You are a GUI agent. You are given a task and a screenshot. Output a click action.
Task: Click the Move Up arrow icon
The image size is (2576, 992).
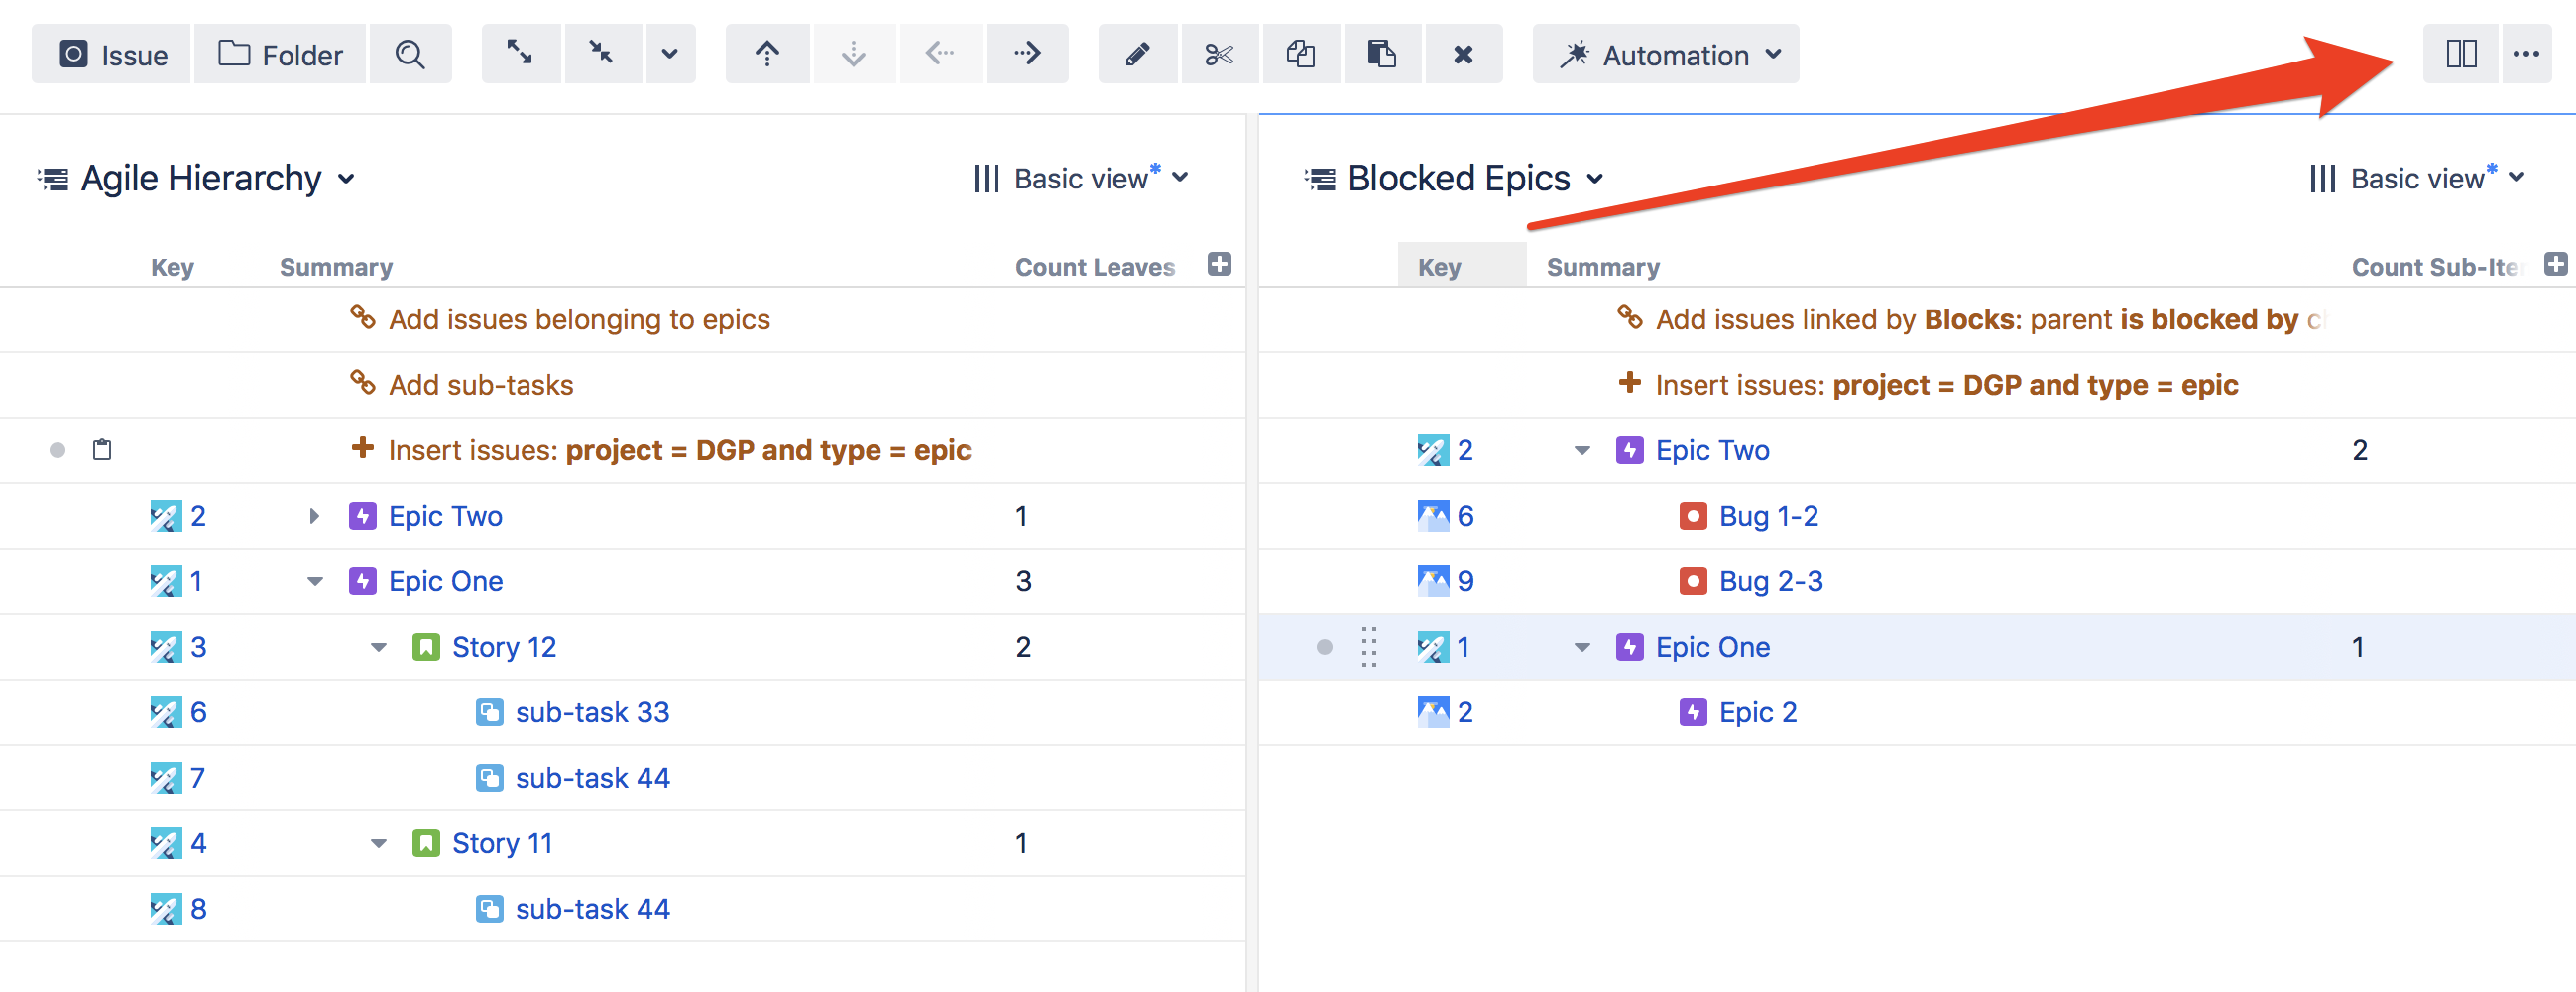coord(766,54)
